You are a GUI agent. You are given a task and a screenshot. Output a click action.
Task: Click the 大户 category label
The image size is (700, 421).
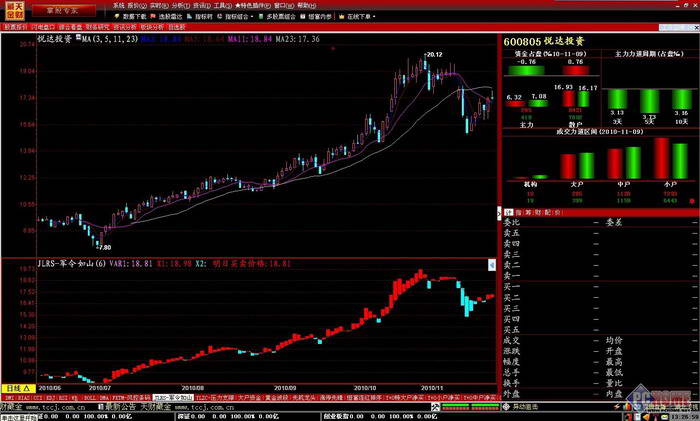[577, 184]
